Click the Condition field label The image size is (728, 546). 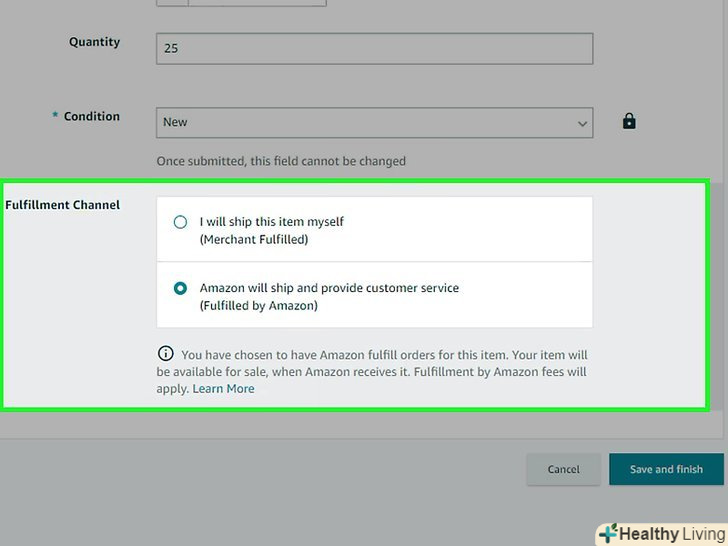coord(91,116)
